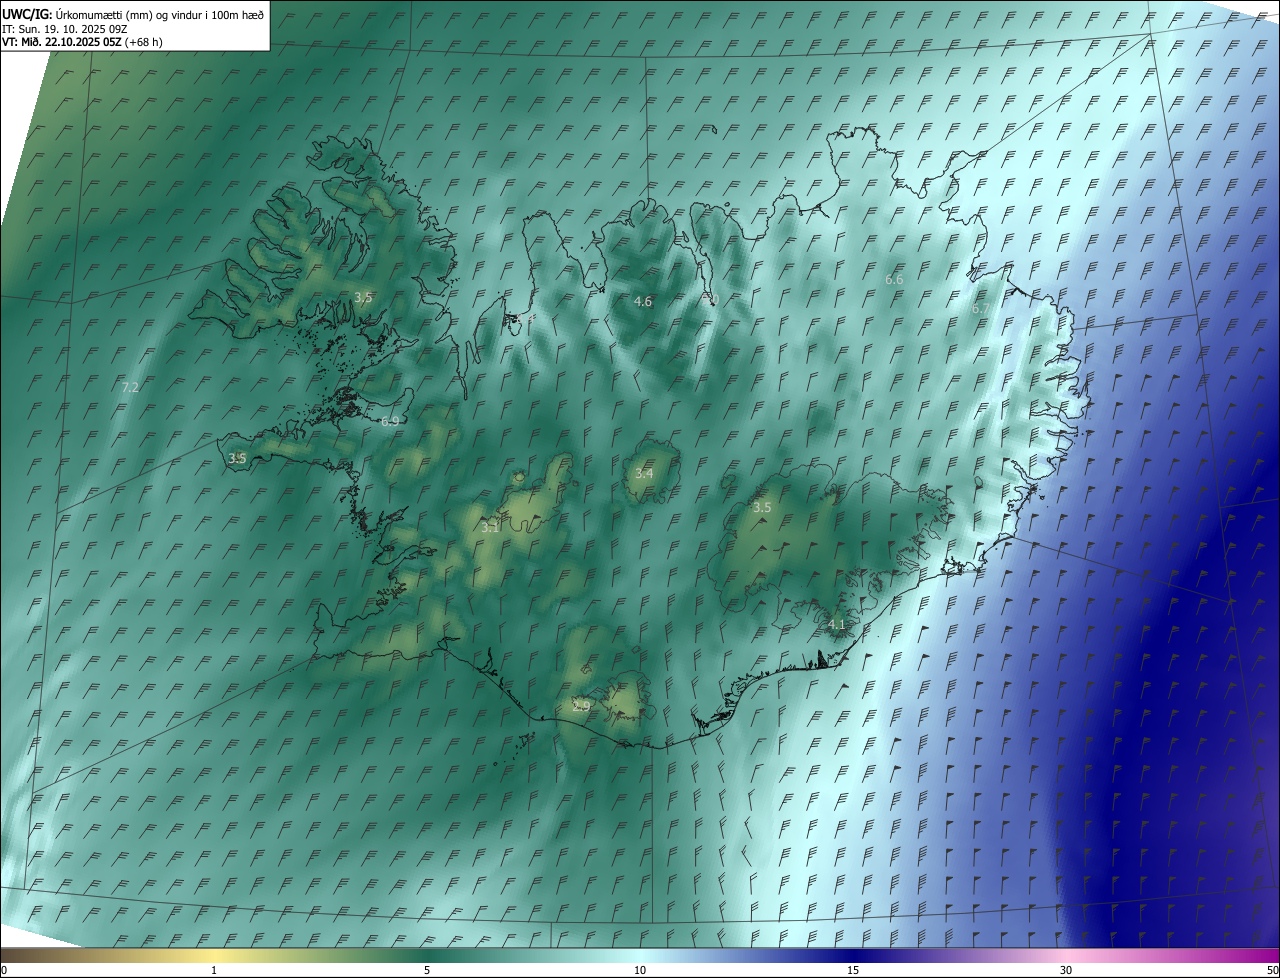Click the valid time line "VT: Mið. 22.10.2025 05Z (+68 h)"

tap(82, 42)
